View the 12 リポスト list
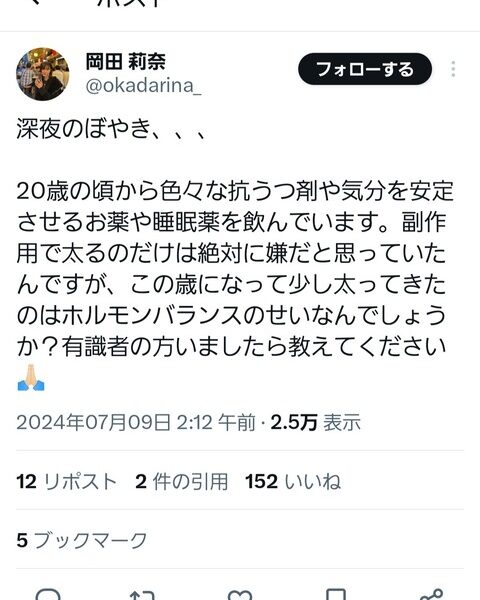The image size is (480, 600). [x=67, y=481]
